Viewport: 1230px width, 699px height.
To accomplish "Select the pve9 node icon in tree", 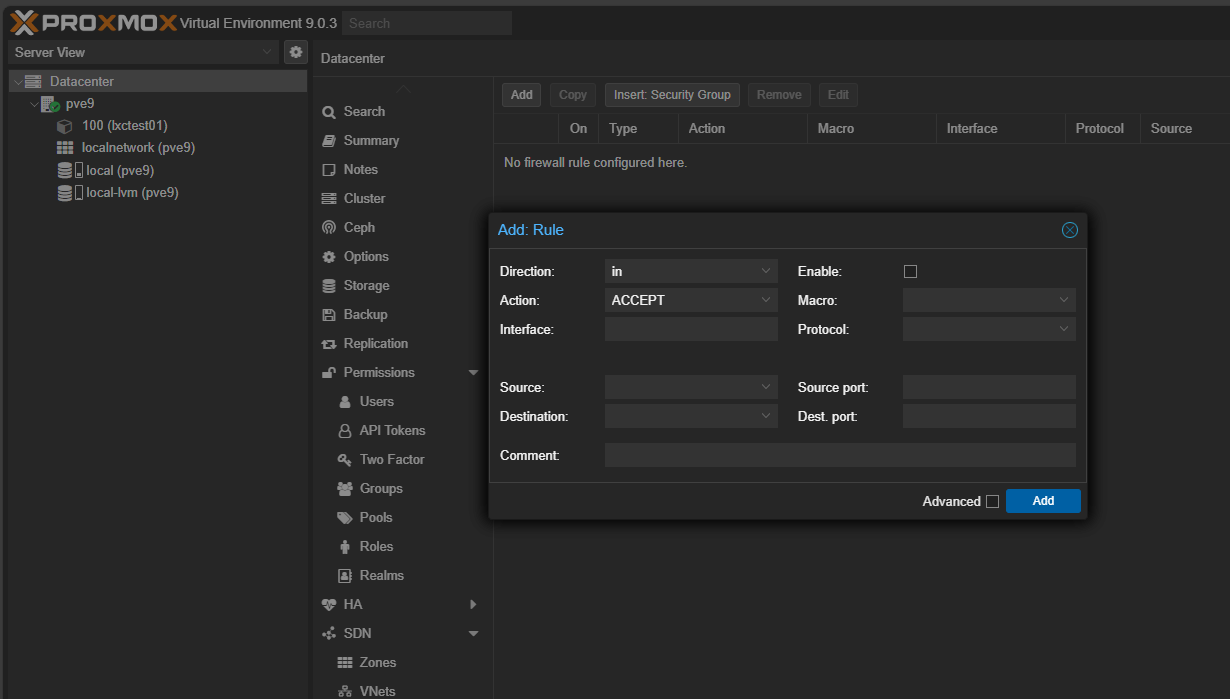I will click(50, 104).
